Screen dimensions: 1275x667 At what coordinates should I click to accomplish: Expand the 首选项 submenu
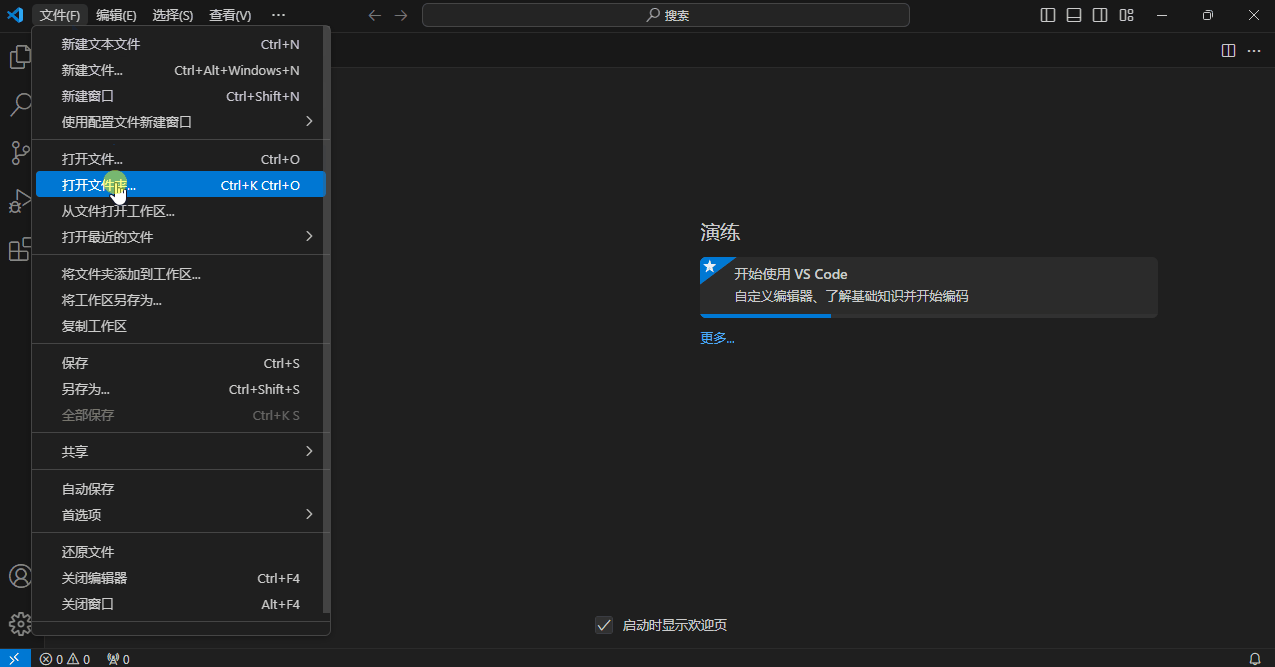coord(178,514)
